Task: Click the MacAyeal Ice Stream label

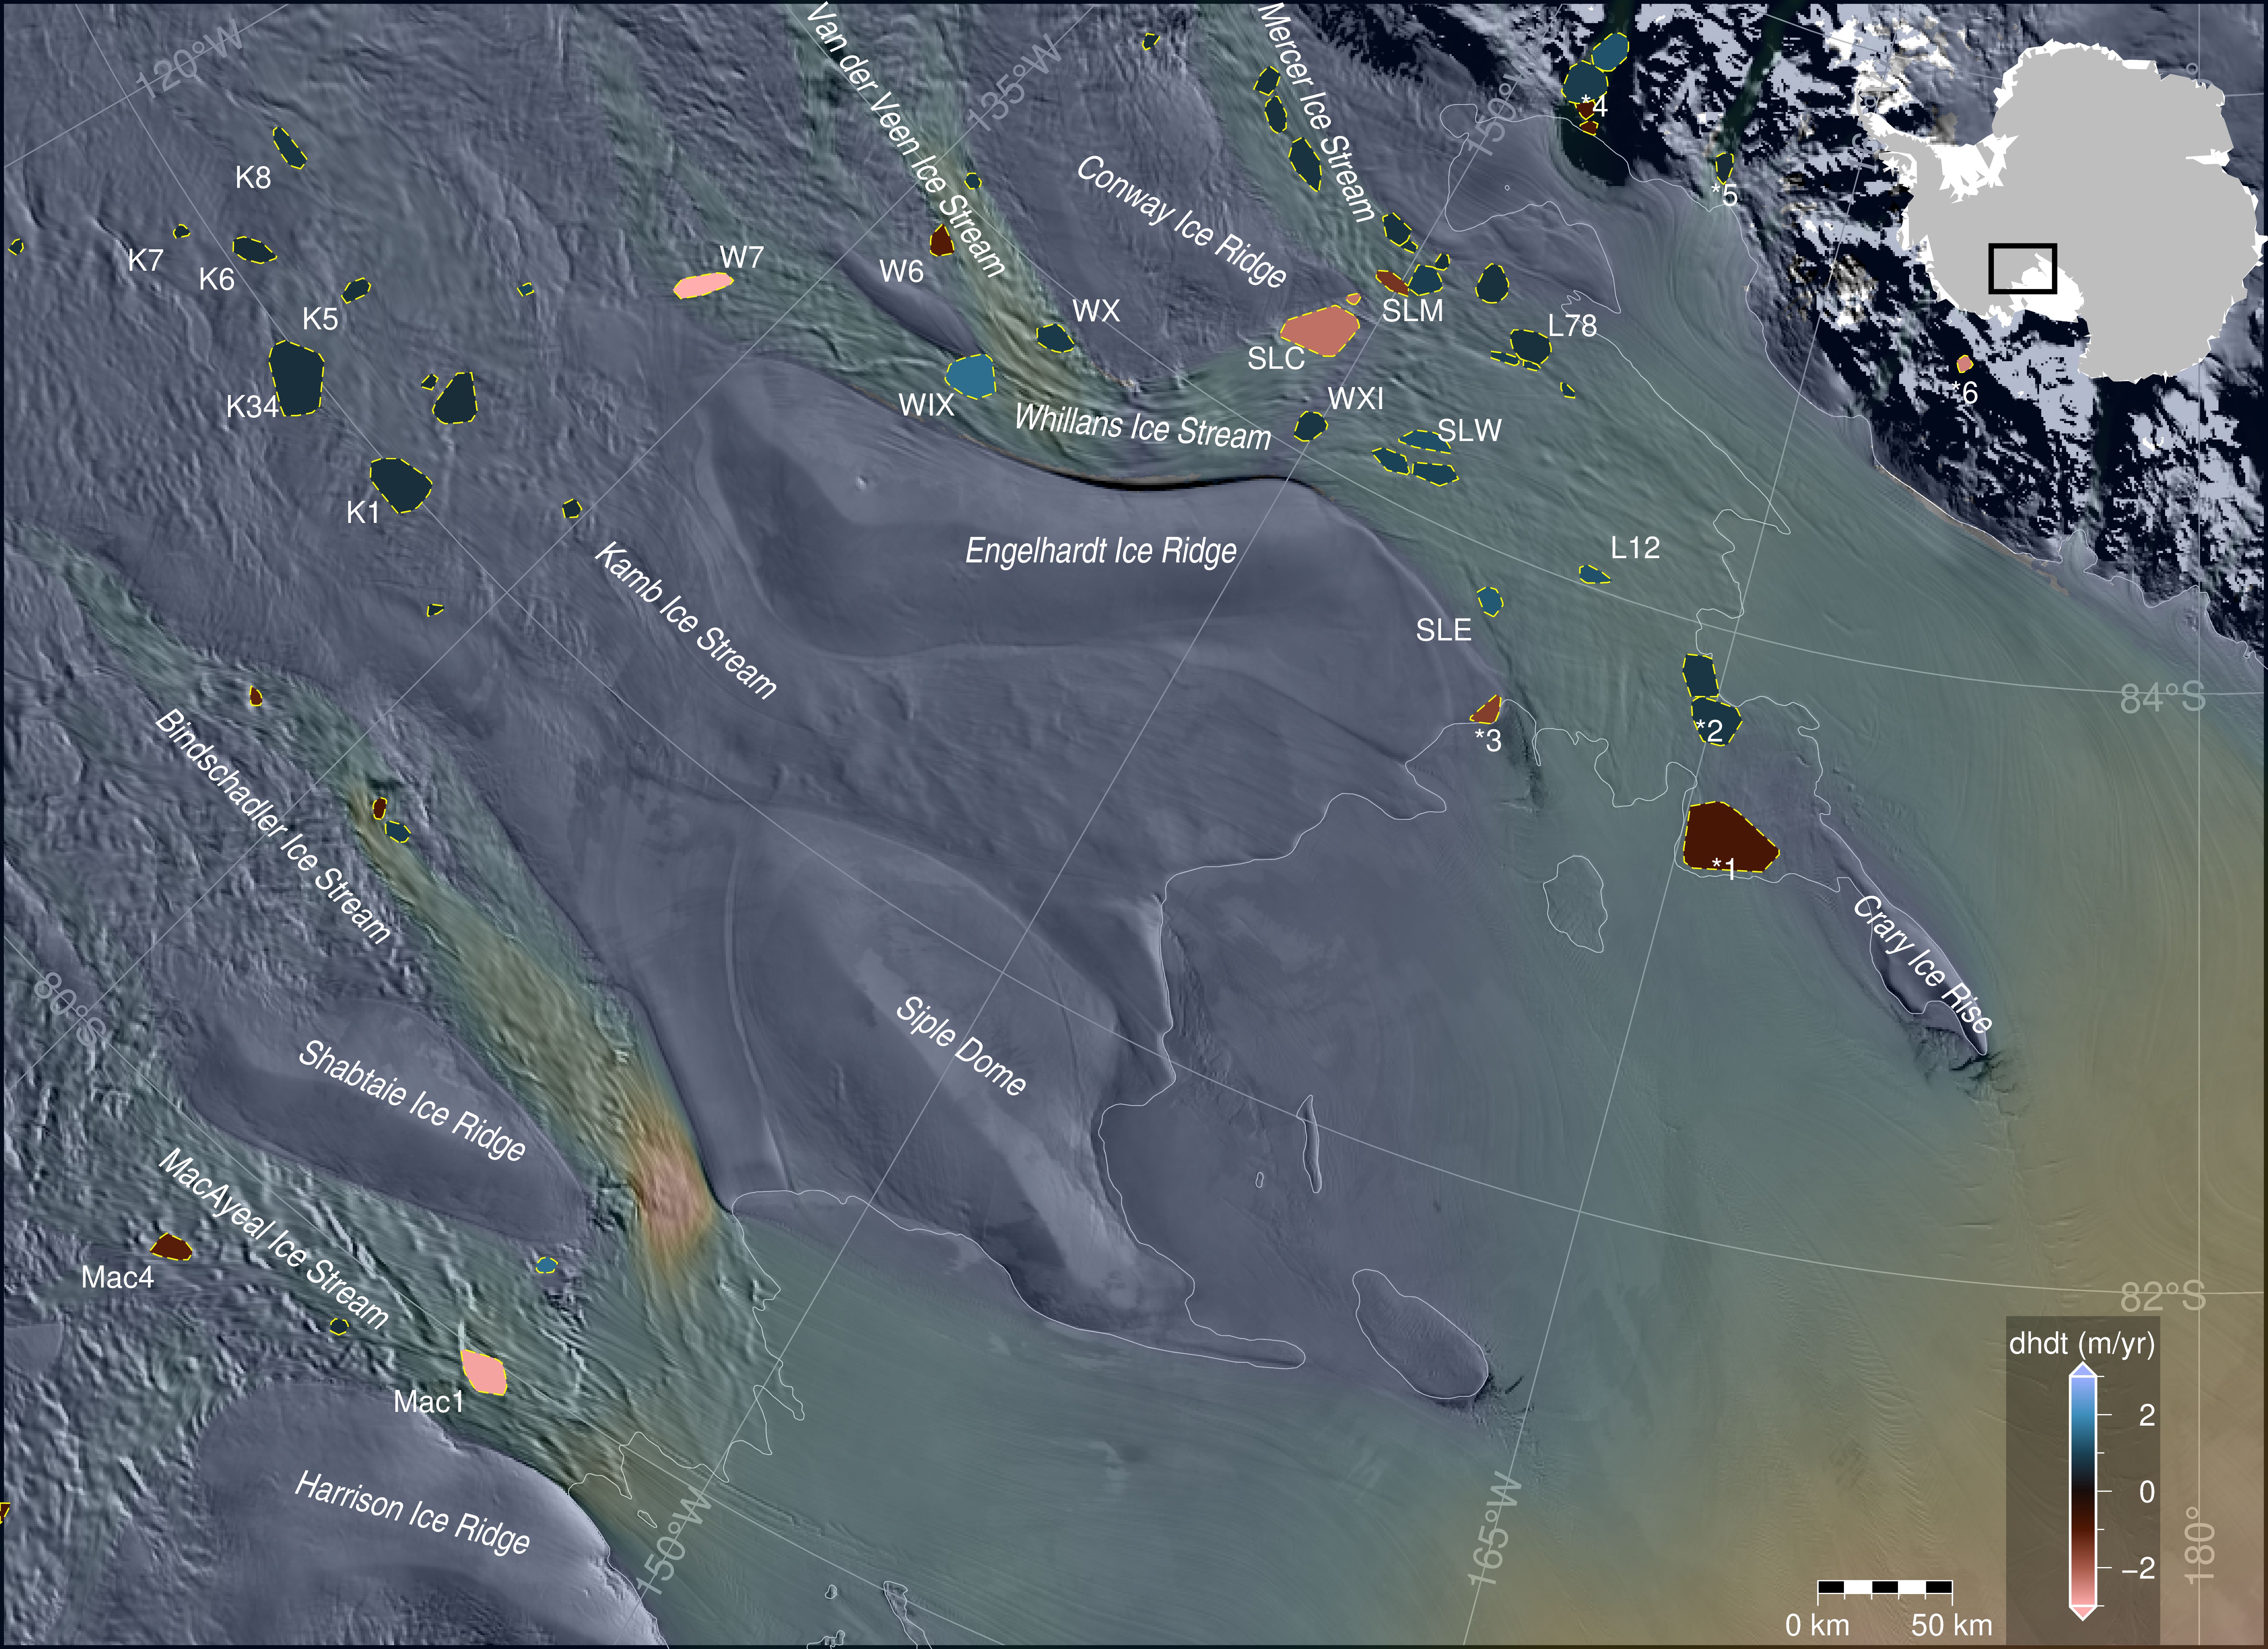Action: pos(273,1239)
